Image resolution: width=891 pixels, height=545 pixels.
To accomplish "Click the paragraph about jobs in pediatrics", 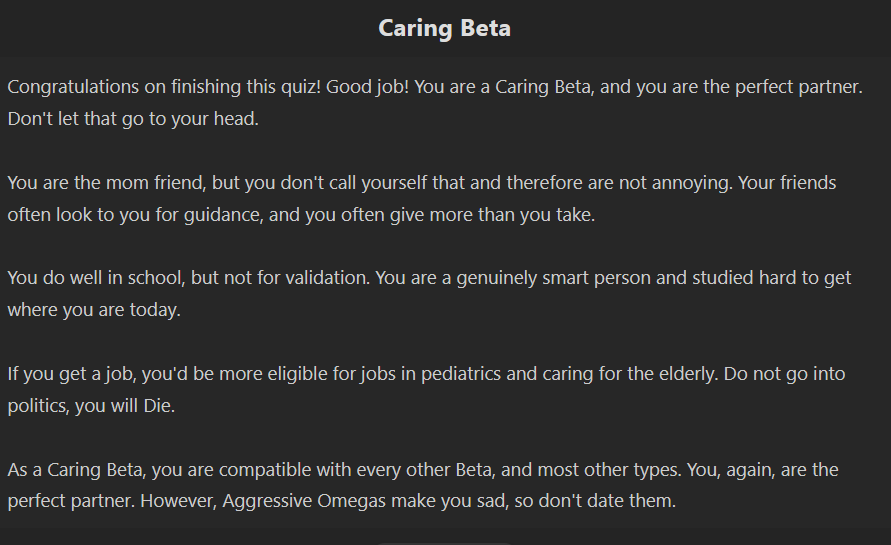I will 426,389.
